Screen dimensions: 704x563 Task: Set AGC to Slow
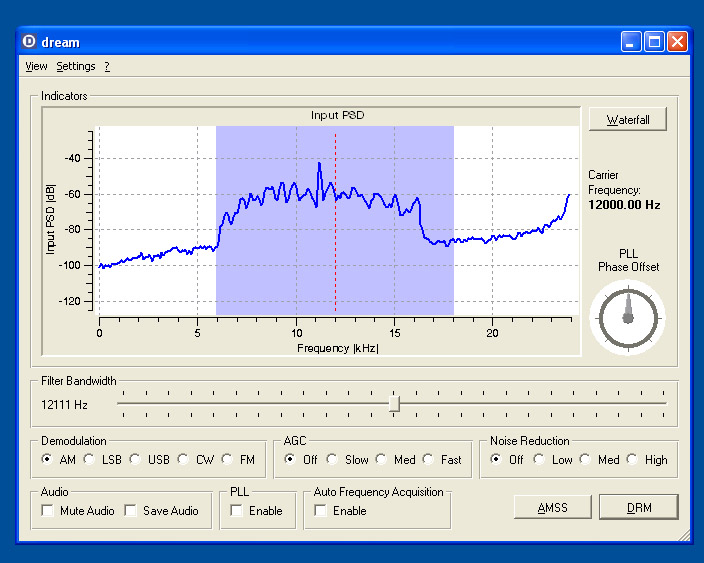point(333,460)
